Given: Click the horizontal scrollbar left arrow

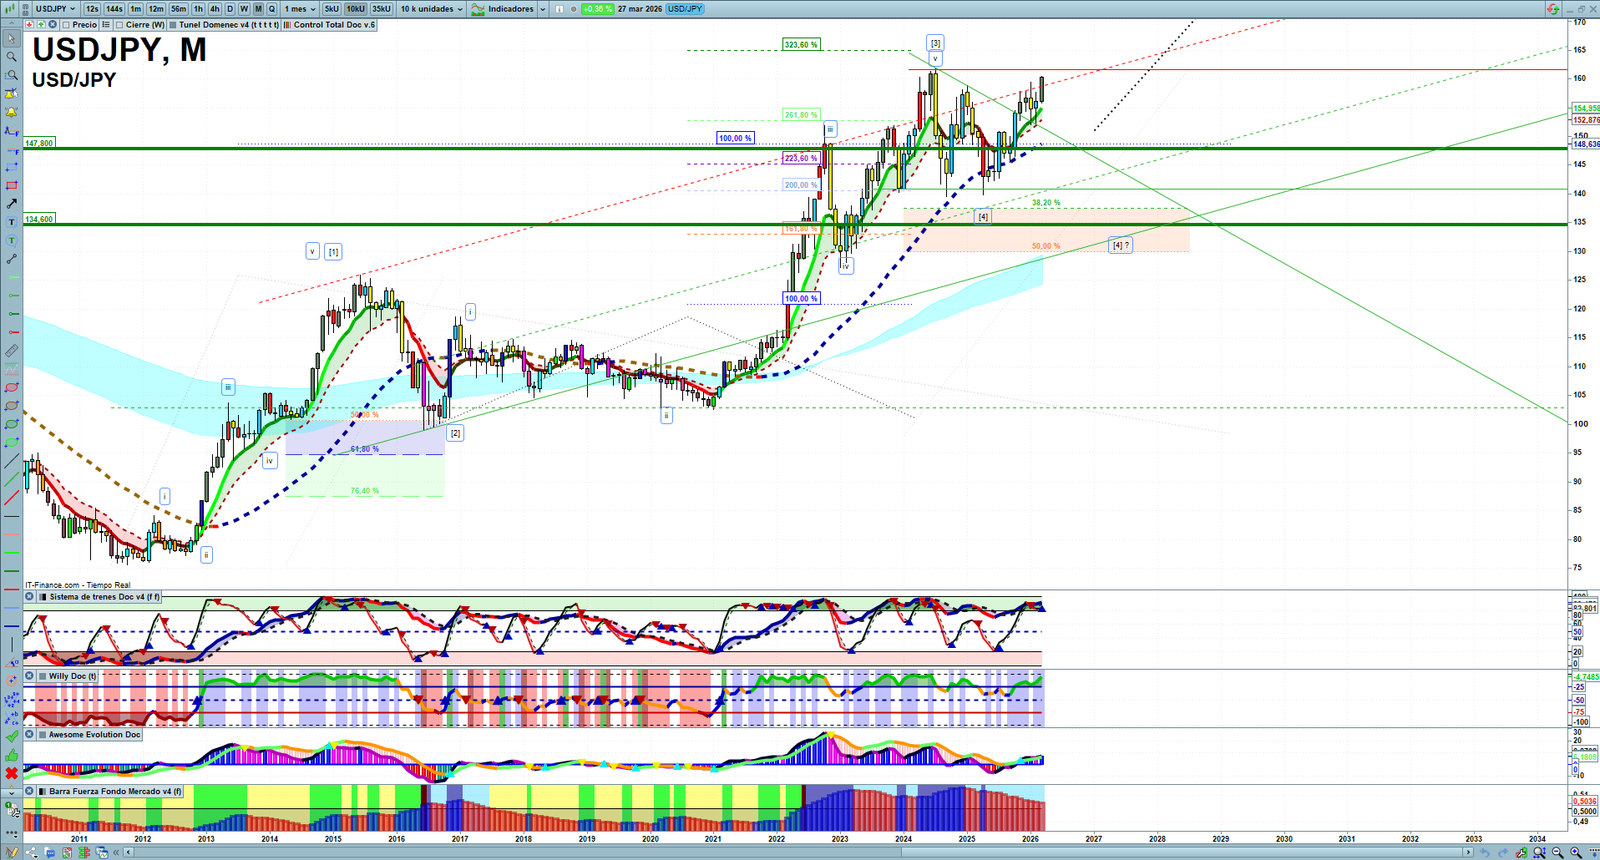Looking at the screenshot, I should [128, 853].
